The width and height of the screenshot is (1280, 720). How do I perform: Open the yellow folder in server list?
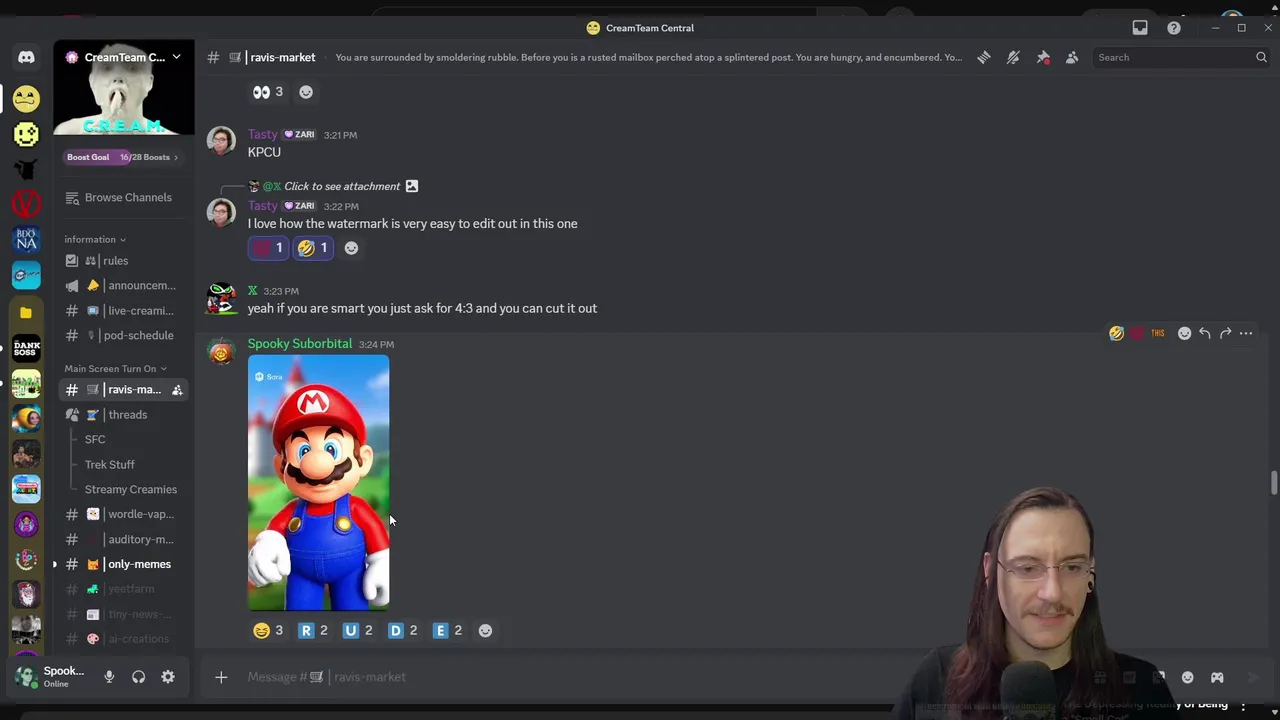coord(26,312)
